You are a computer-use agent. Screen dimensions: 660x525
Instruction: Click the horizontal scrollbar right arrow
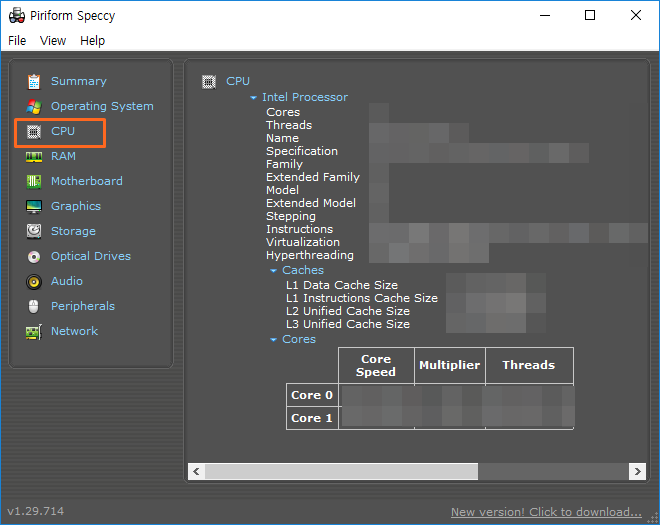(x=637, y=471)
